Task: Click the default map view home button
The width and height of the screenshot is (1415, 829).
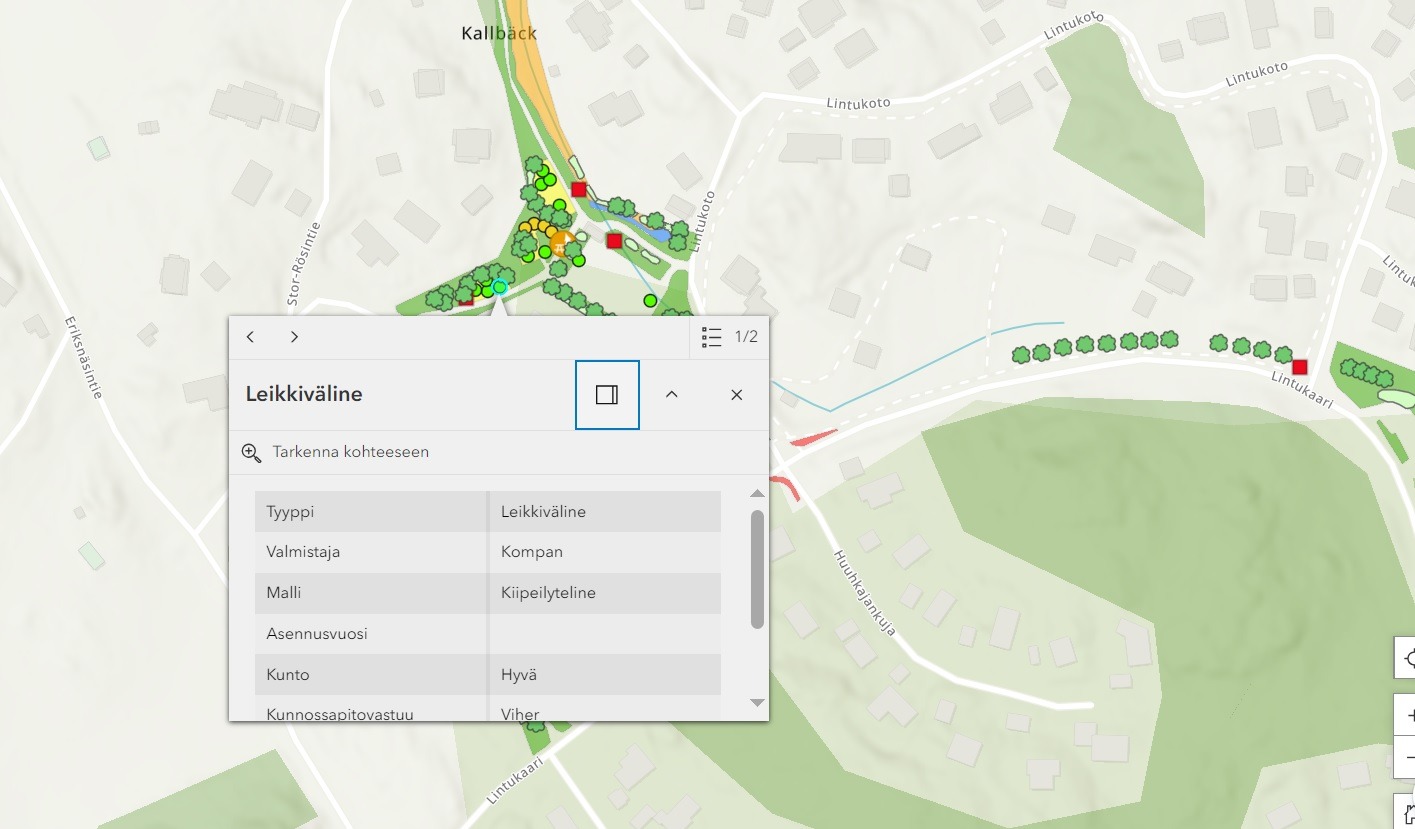Action: [x=1408, y=810]
